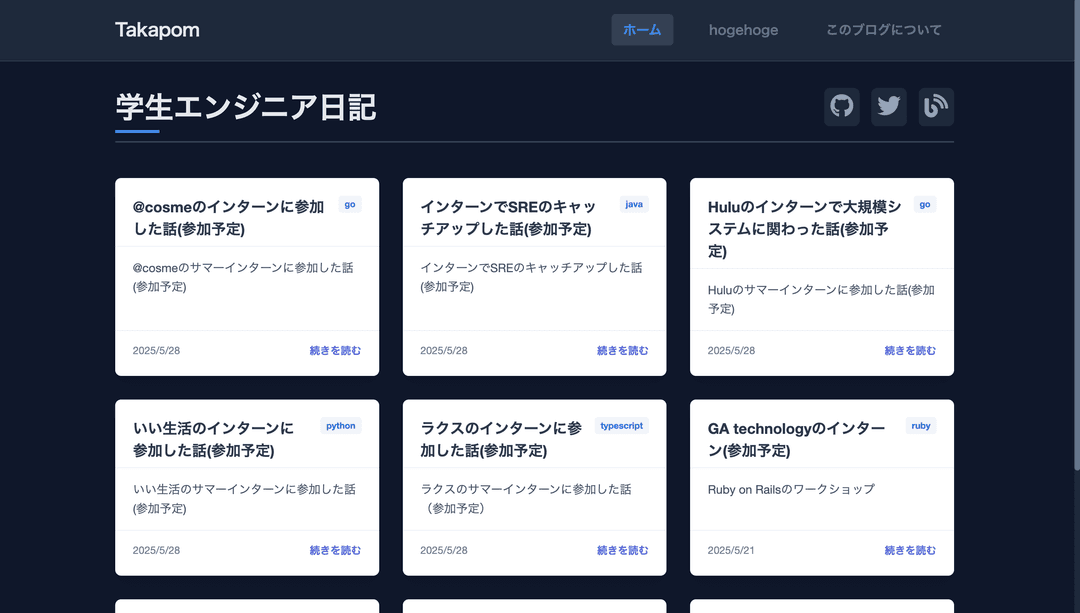Click the python tag on いい生活 card

[341, 426]
